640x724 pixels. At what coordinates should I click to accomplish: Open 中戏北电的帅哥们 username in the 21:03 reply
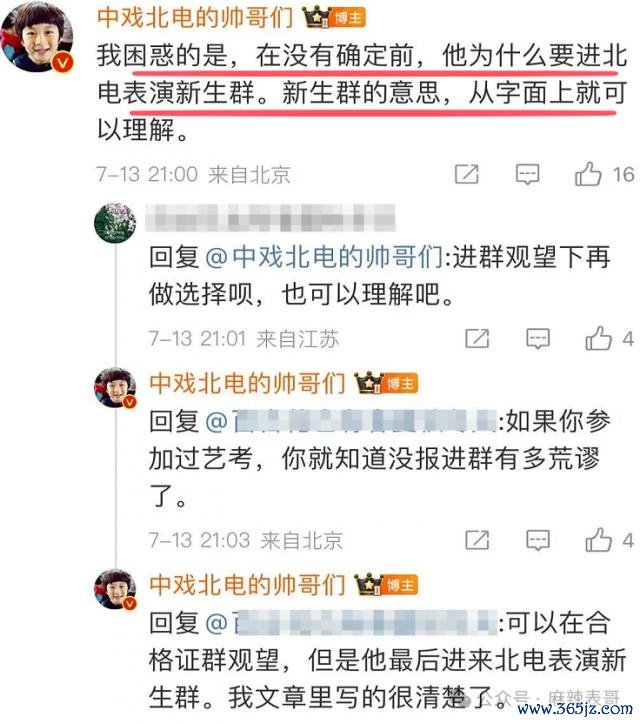click(248, 383)
